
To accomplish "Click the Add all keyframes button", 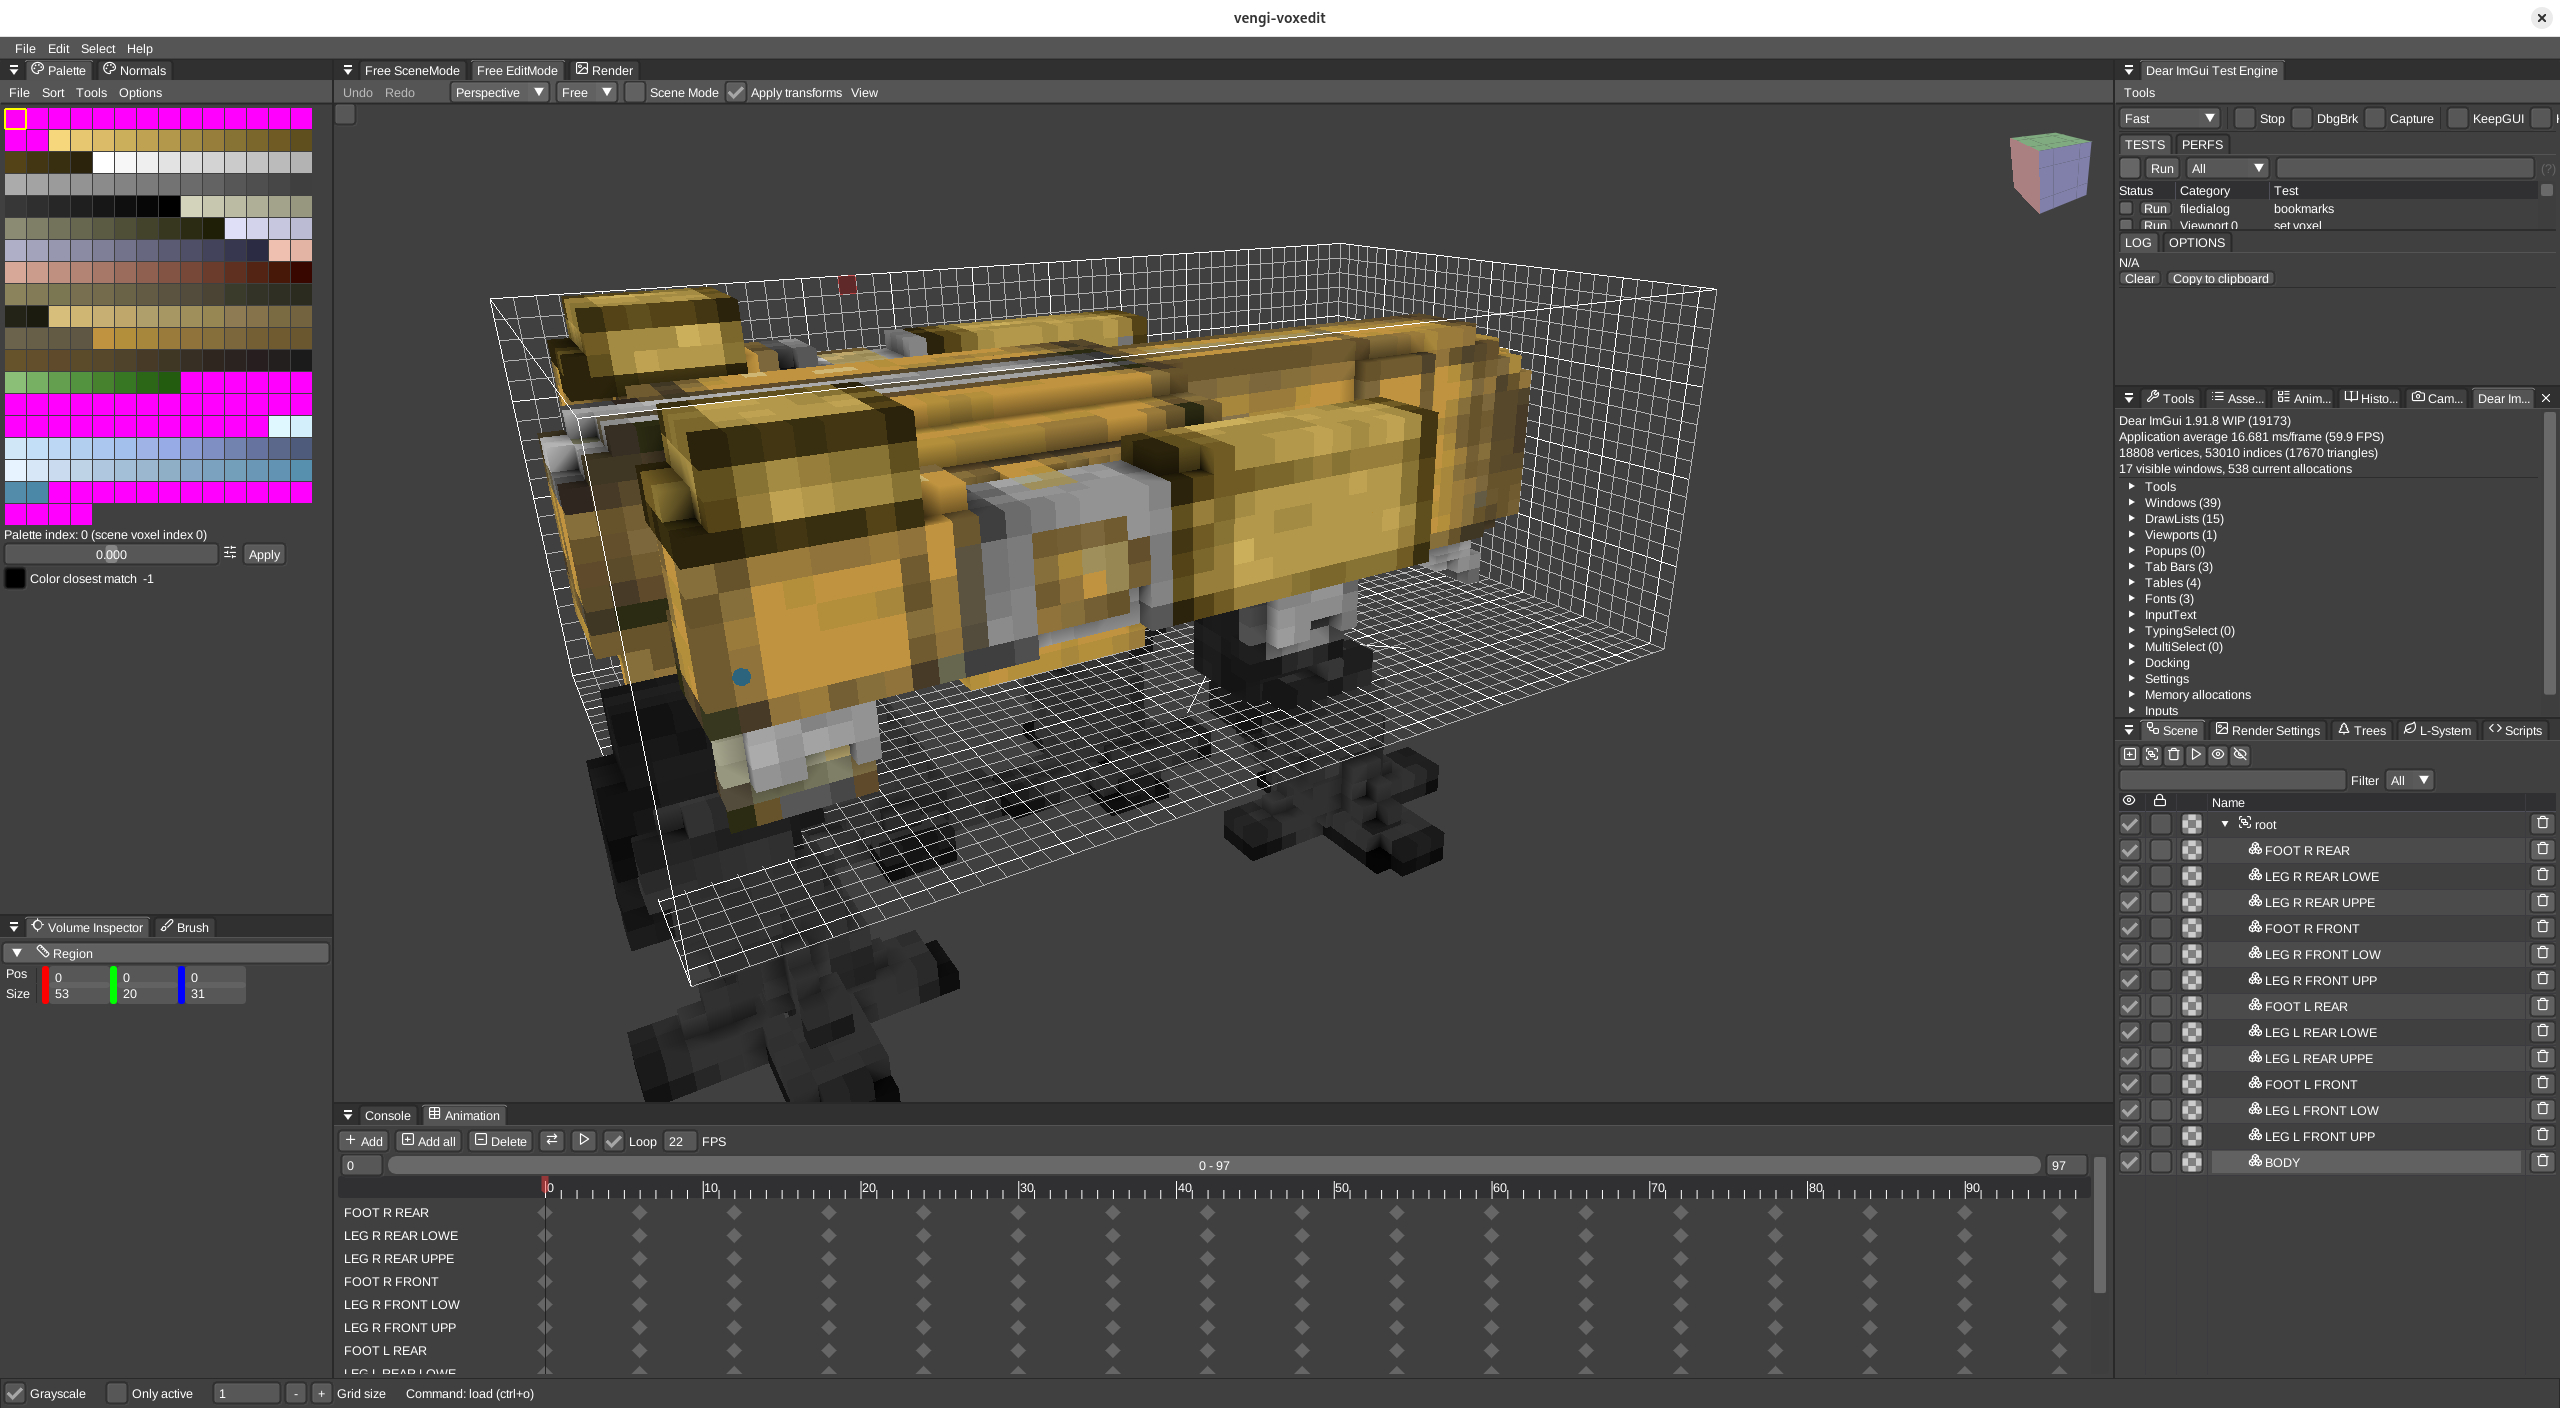I will (429, 1141).
